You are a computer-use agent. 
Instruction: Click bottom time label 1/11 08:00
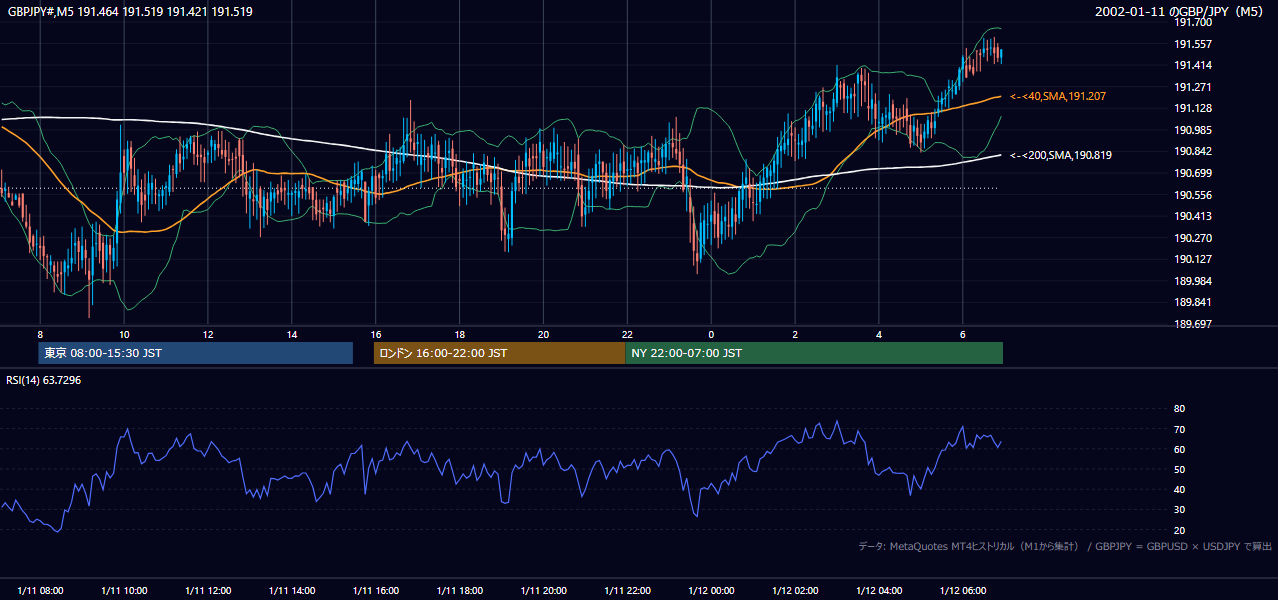point(40,591)
